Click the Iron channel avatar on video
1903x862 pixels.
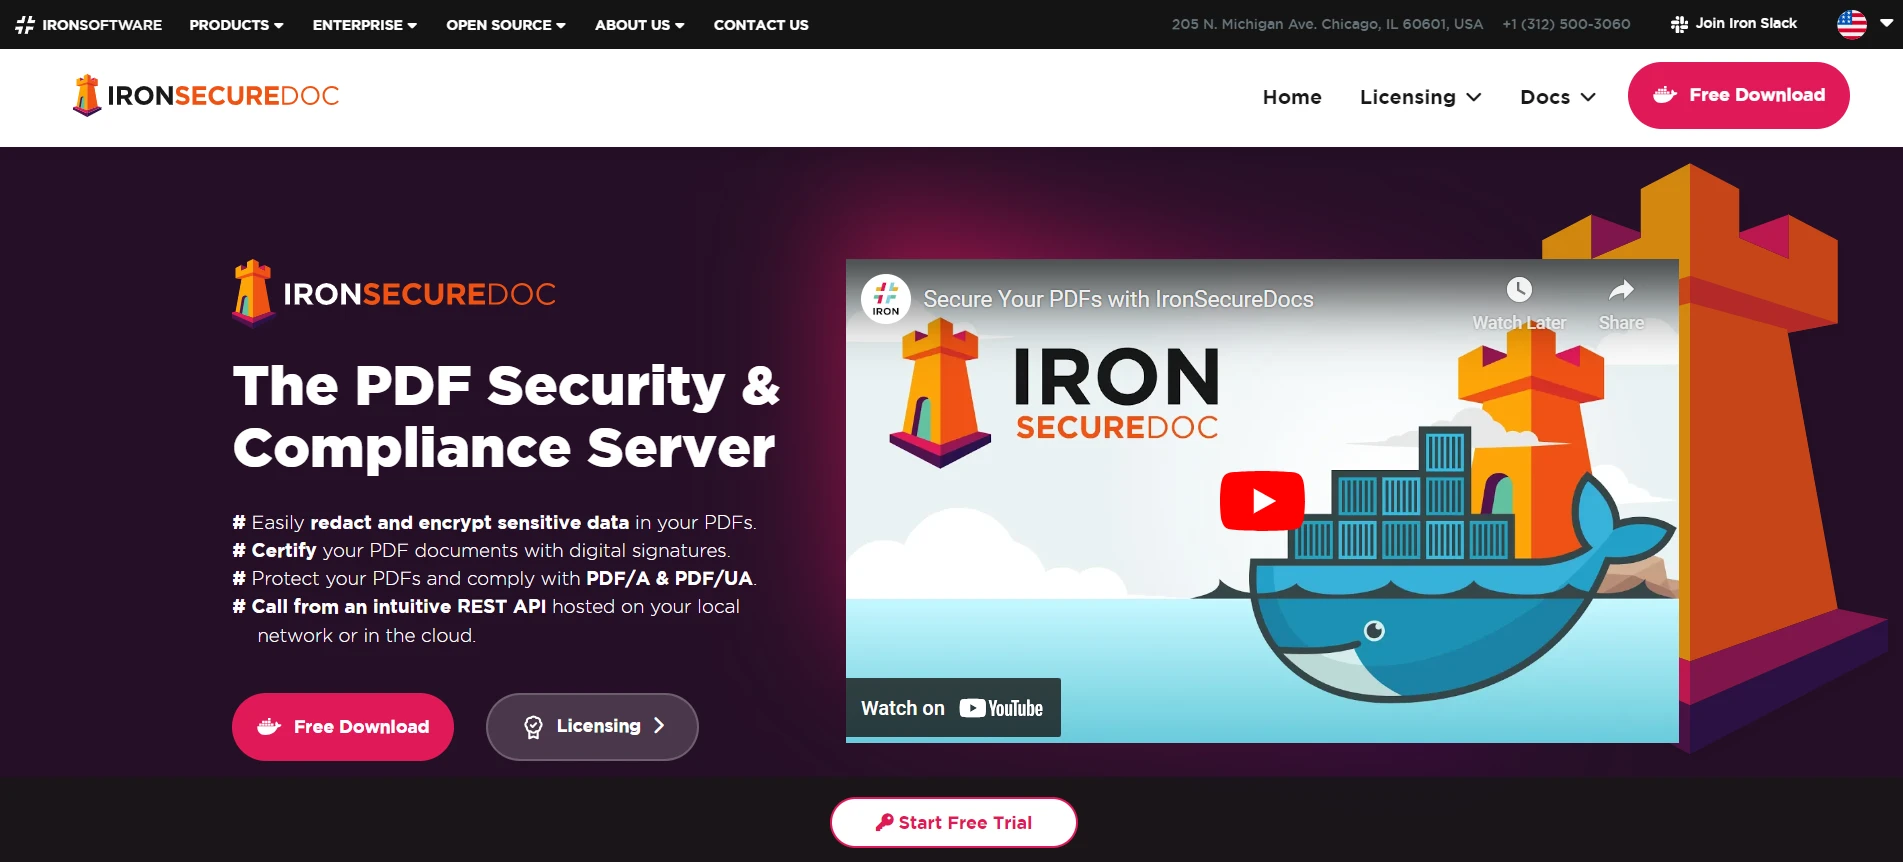coord(886,298)
